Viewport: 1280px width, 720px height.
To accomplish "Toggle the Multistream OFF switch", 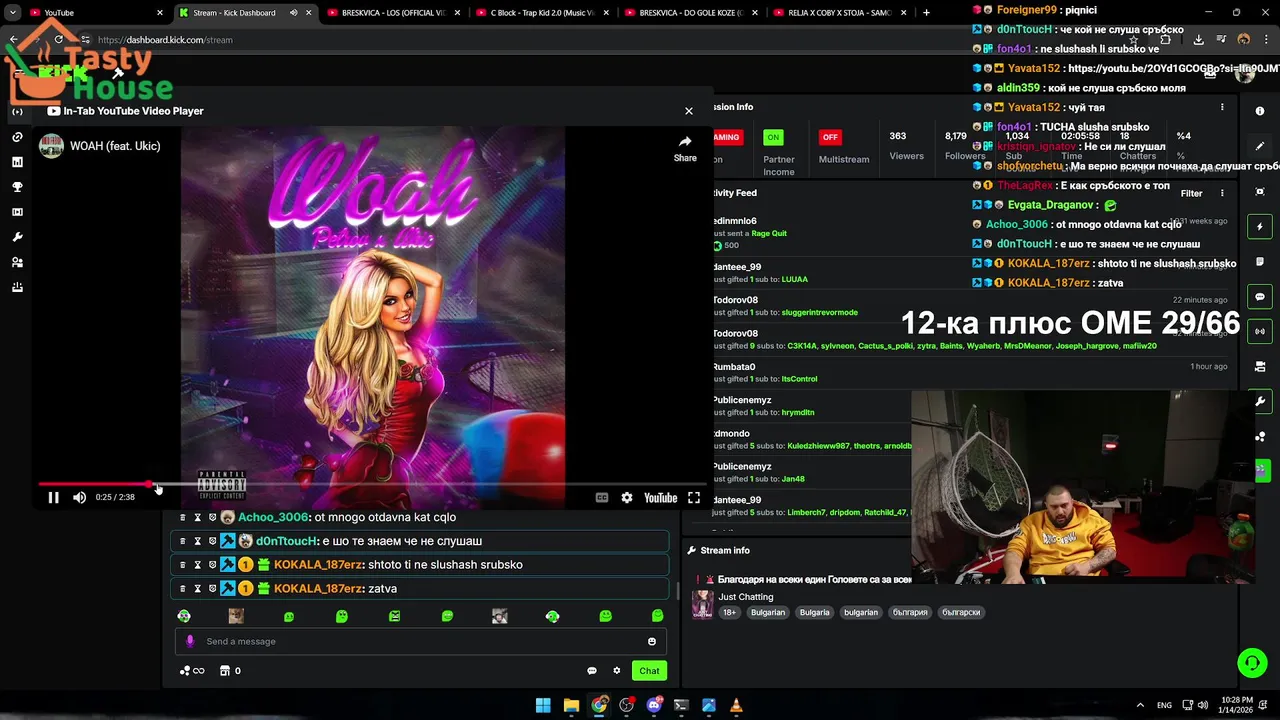I will pyautogui.click(x=829, y=137).
